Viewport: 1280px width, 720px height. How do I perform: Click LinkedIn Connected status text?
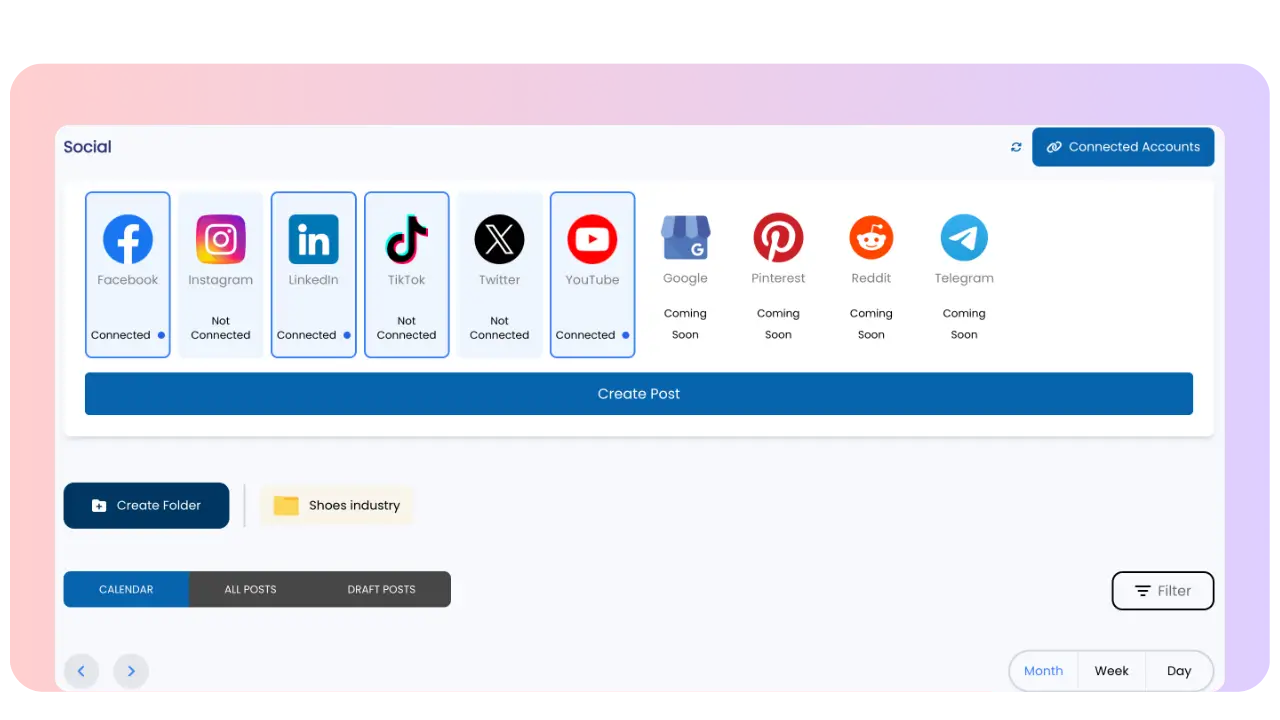coord(307,335)
